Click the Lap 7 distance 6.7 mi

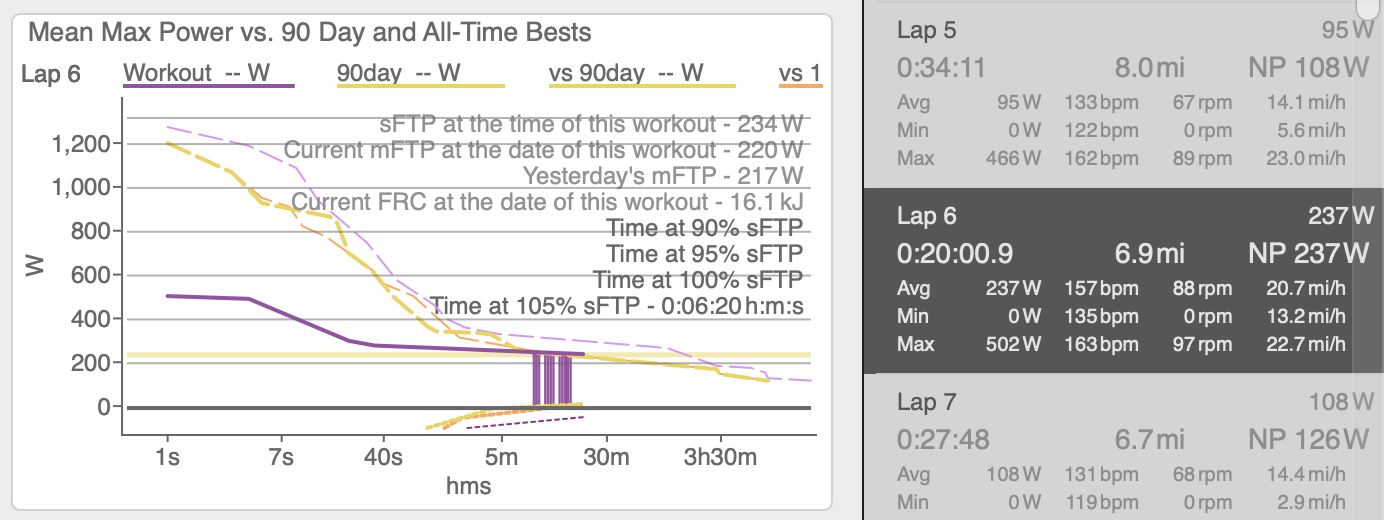[x=1149, y=439]
